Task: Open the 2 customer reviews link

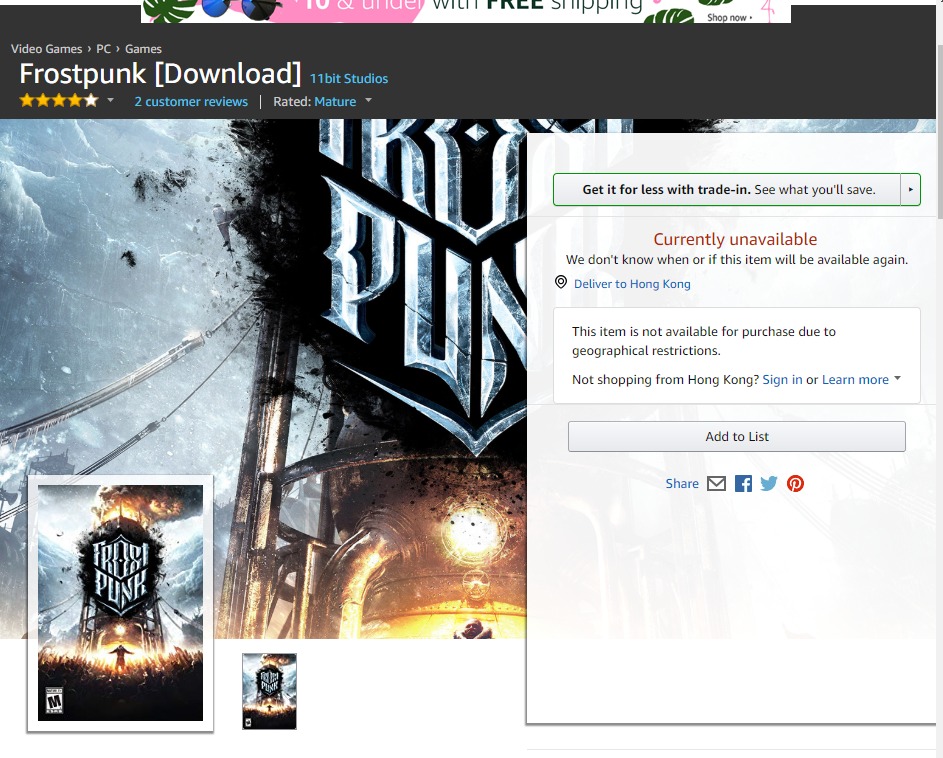Action: 191,102
